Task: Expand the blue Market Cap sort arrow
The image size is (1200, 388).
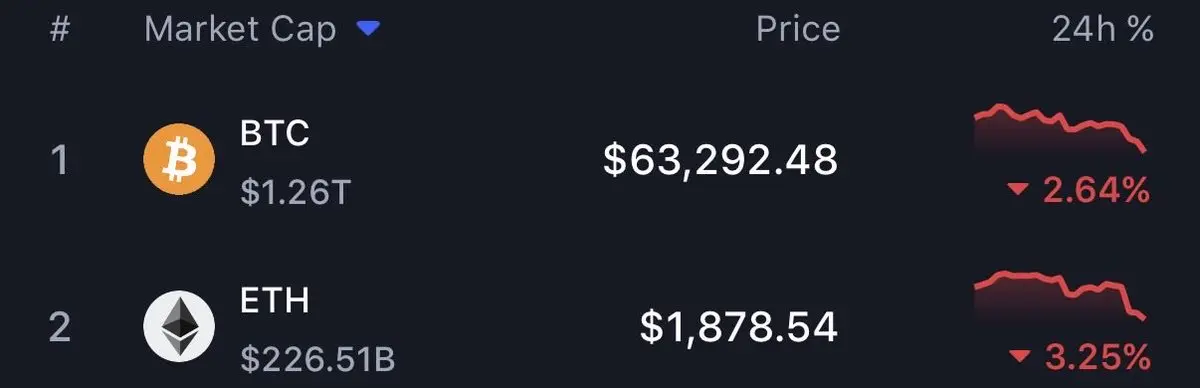Action: click(x=368, y=30)
